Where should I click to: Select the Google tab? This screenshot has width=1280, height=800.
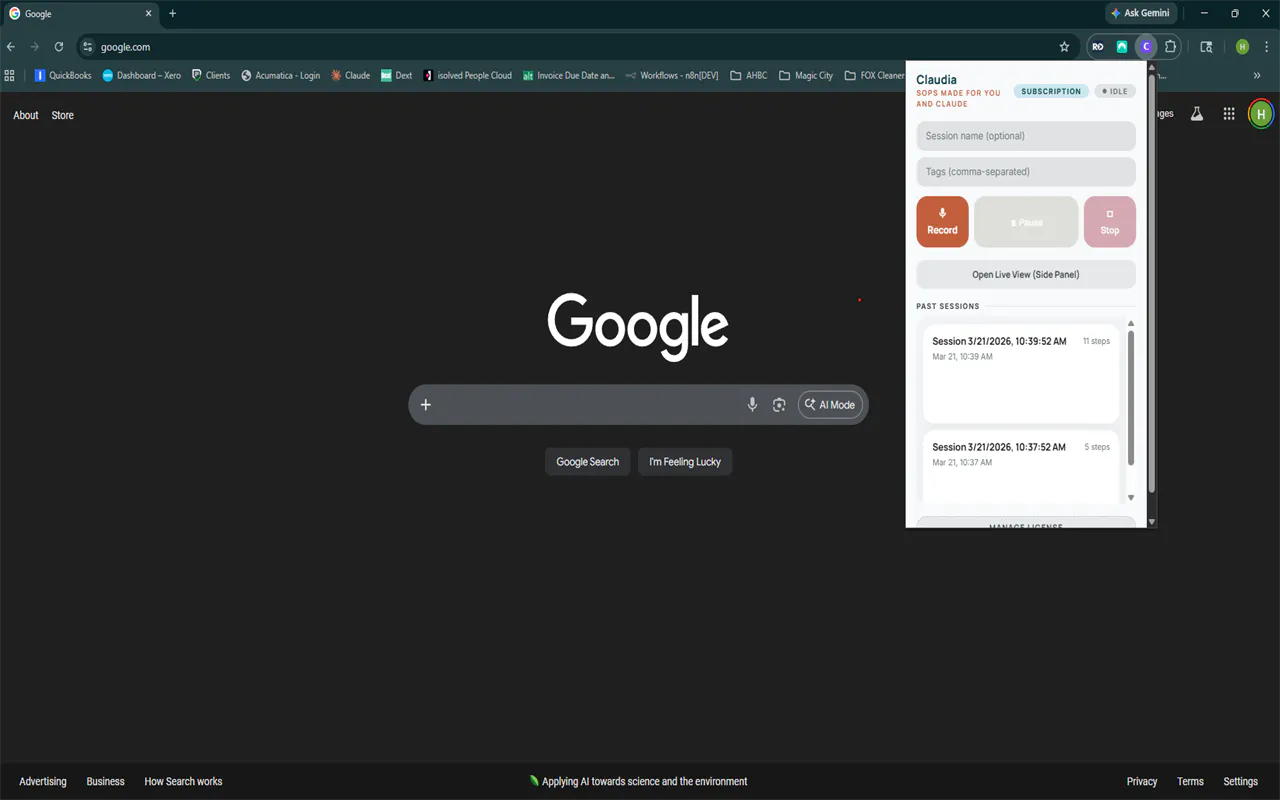click(x=80, y=14)
